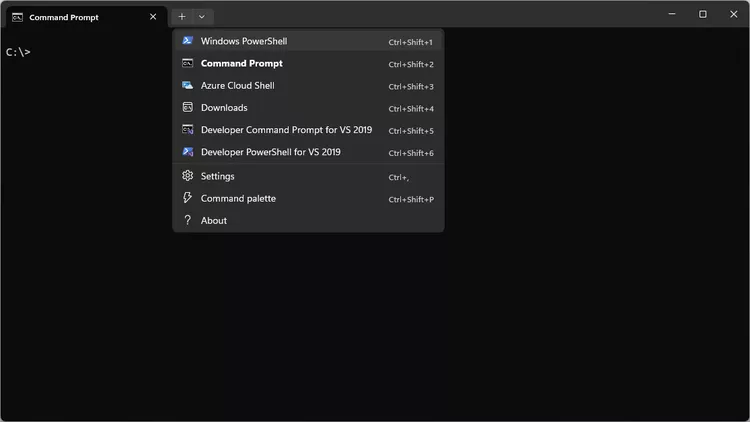Open Command palette entry
The width and height of the screenshot is (750, 422).
[308, 198]
